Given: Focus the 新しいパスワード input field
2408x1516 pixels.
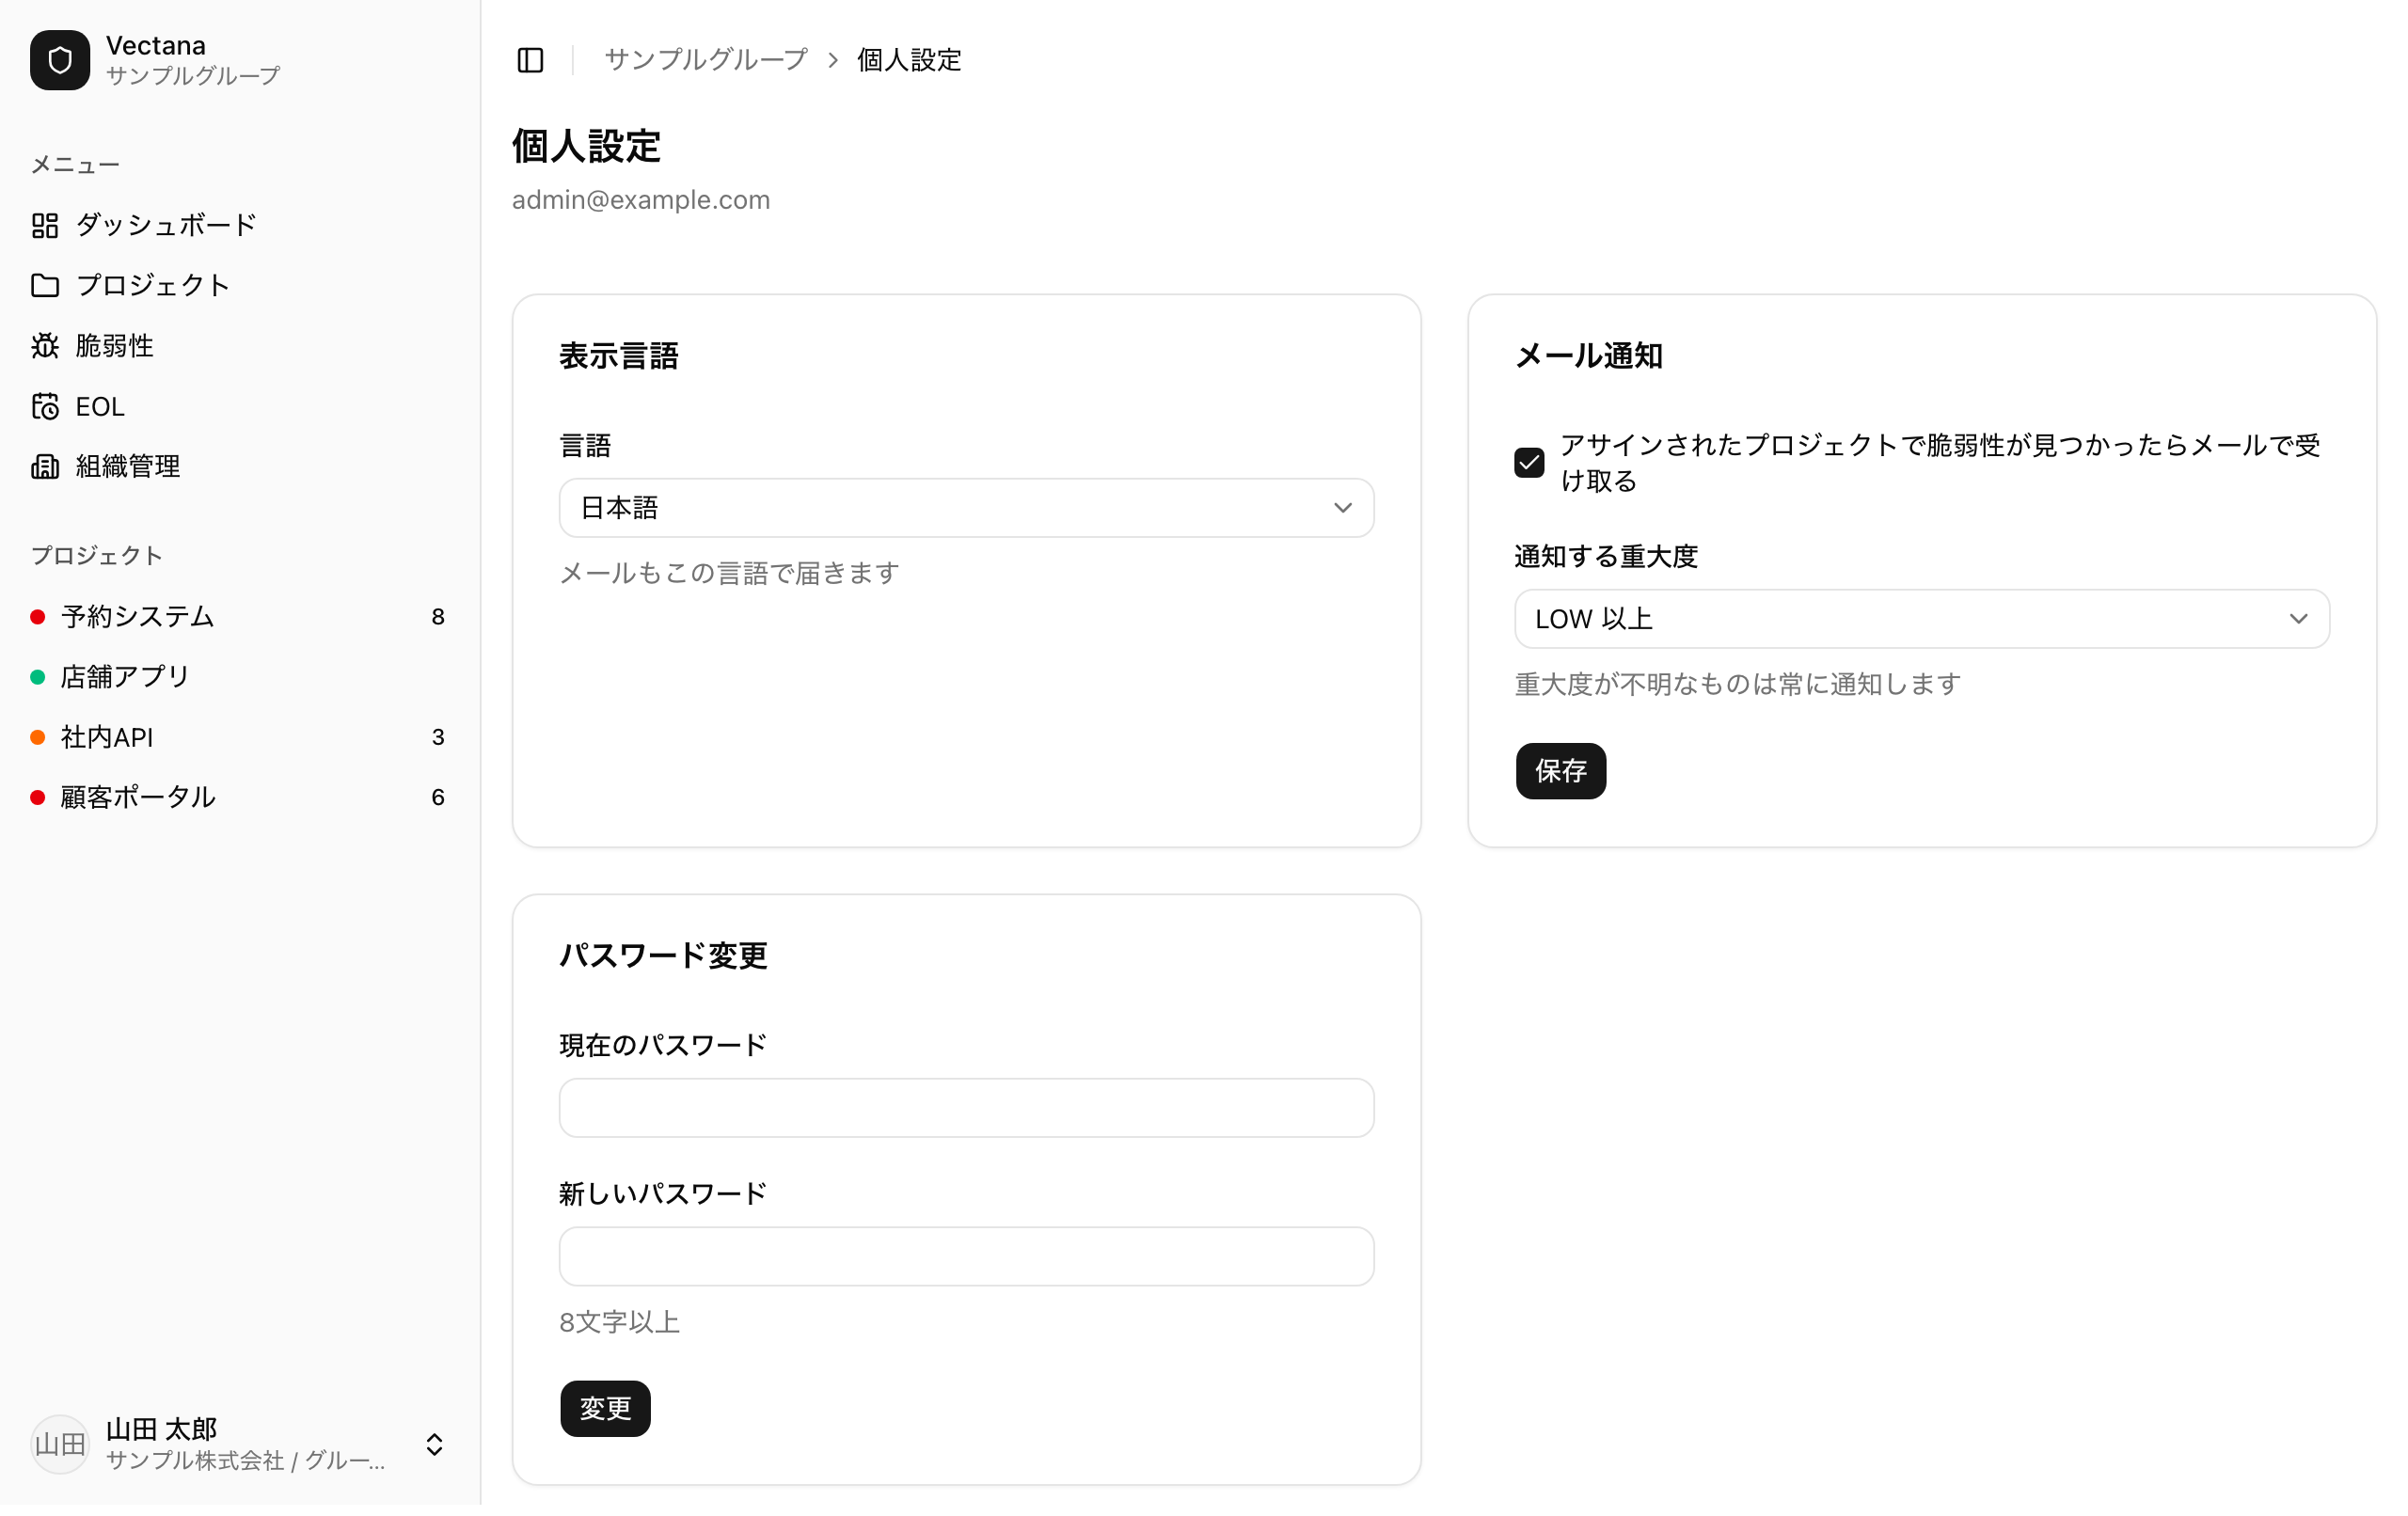Looking at the screenshot, I should point(966,1256).
